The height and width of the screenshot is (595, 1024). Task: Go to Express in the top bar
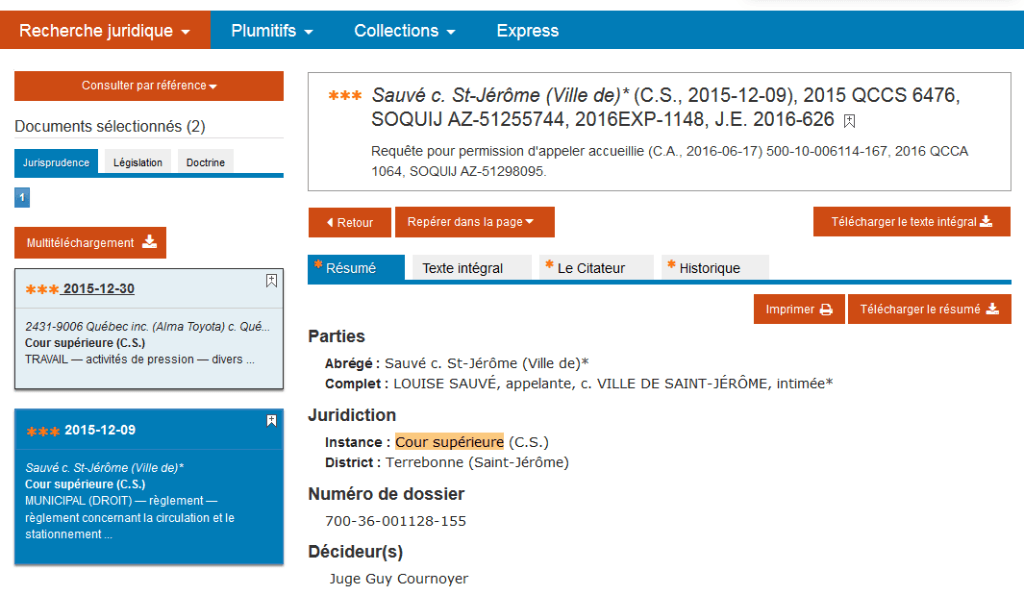click(528, 31)
